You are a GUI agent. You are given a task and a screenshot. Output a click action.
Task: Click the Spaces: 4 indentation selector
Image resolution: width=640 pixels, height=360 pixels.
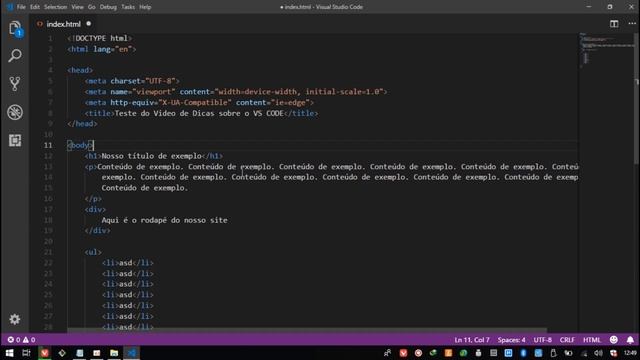pos(511,340)
